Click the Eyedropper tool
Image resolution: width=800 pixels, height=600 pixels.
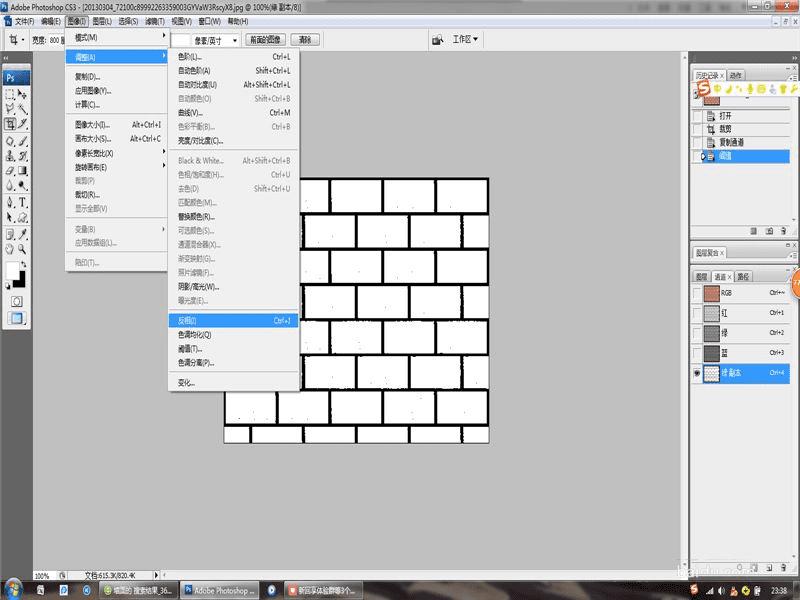pos(23,232)
